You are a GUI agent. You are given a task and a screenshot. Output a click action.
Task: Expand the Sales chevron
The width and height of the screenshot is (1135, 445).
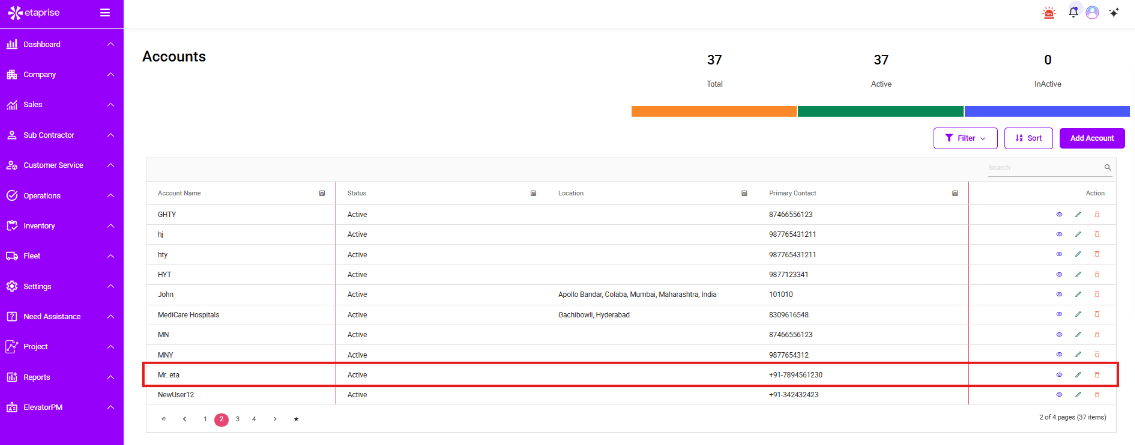(111, 105)
